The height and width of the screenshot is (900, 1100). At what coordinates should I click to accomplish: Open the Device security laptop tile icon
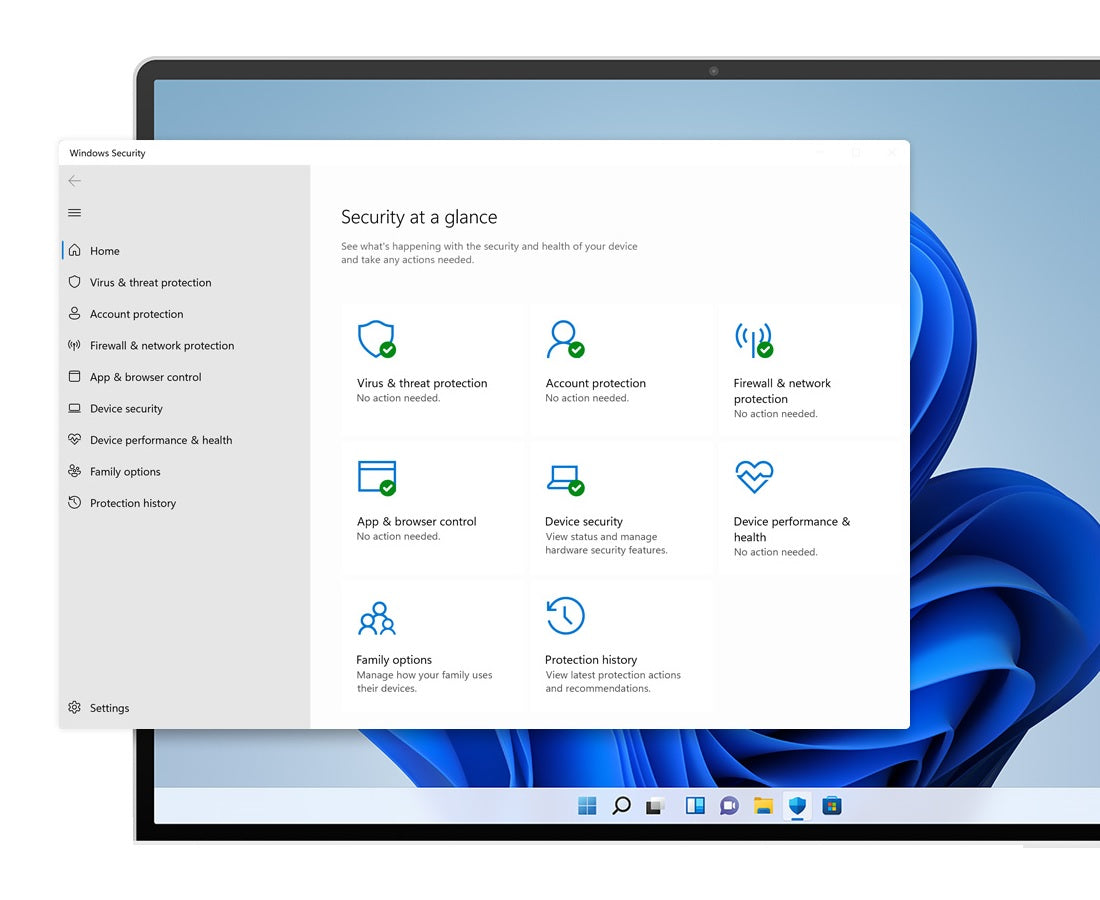pos(564,478)
